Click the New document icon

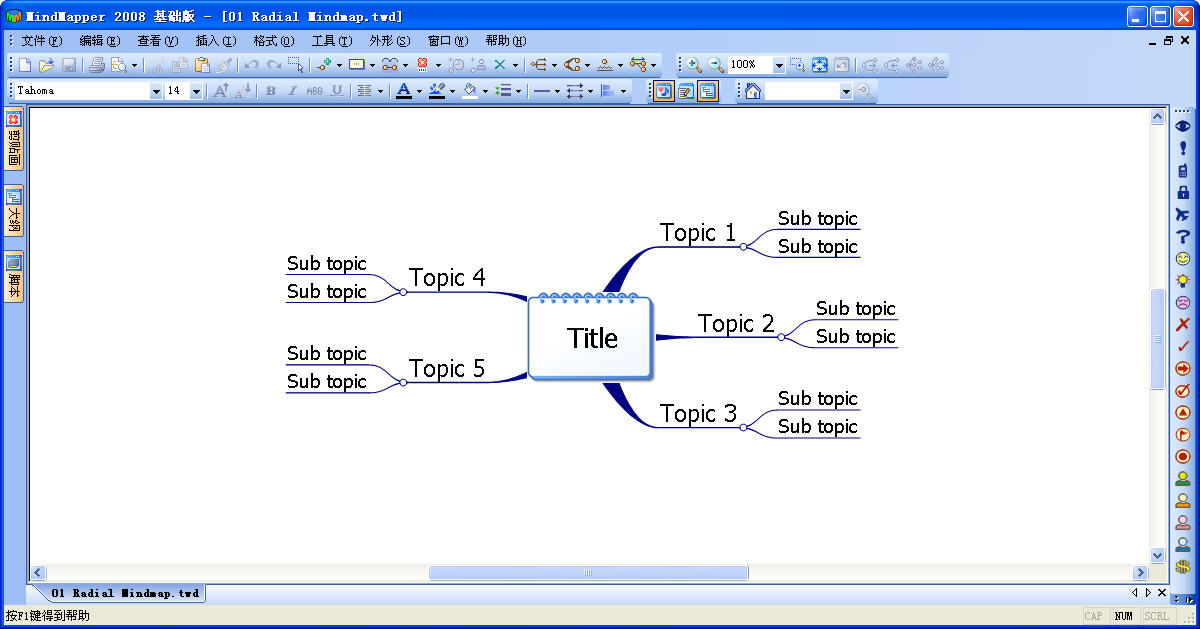26,65
